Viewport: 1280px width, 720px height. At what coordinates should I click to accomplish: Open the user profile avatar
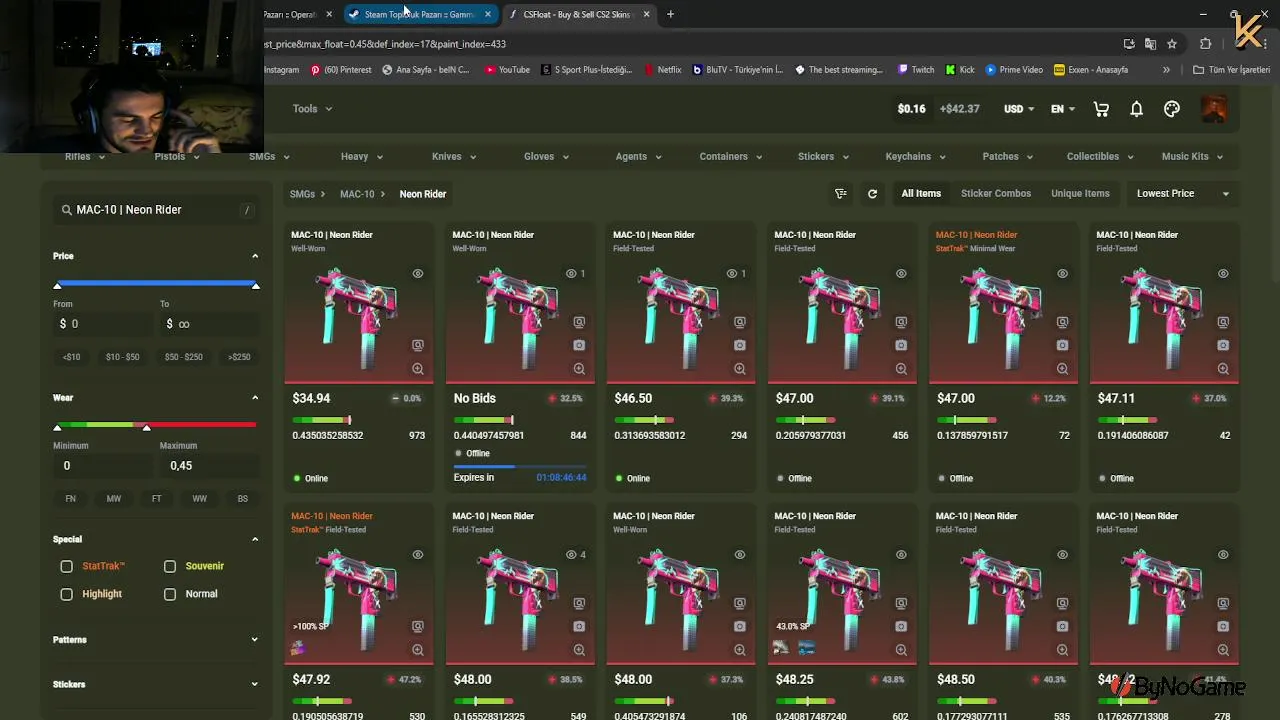(1214, 108)
